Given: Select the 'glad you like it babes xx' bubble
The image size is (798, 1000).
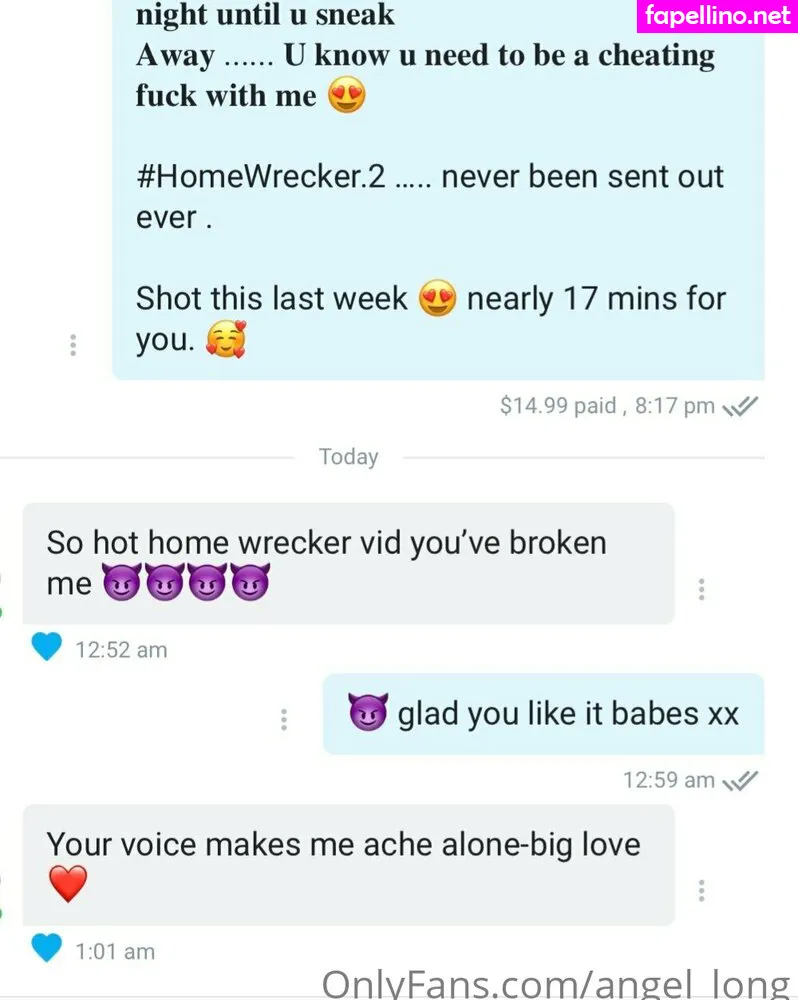Looking at the screenshot, I should coord(543,714).
